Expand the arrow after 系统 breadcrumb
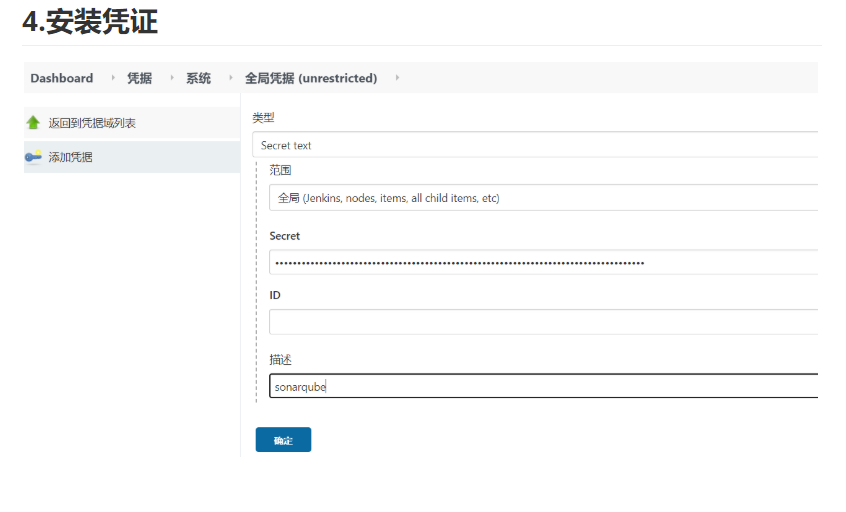 click(230, 78)
